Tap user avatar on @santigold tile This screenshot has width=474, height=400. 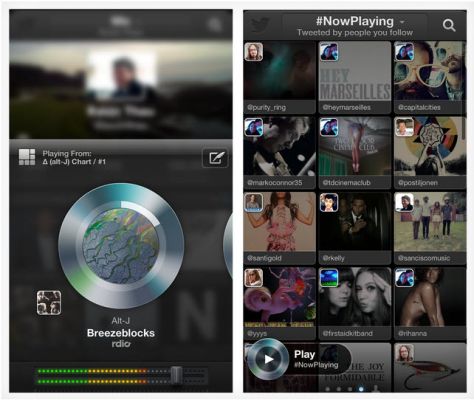pos(254,202)
